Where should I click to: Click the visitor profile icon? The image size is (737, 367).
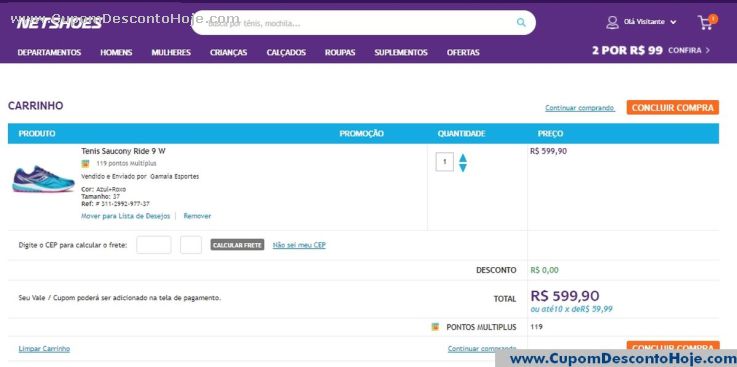coord(612,22)
